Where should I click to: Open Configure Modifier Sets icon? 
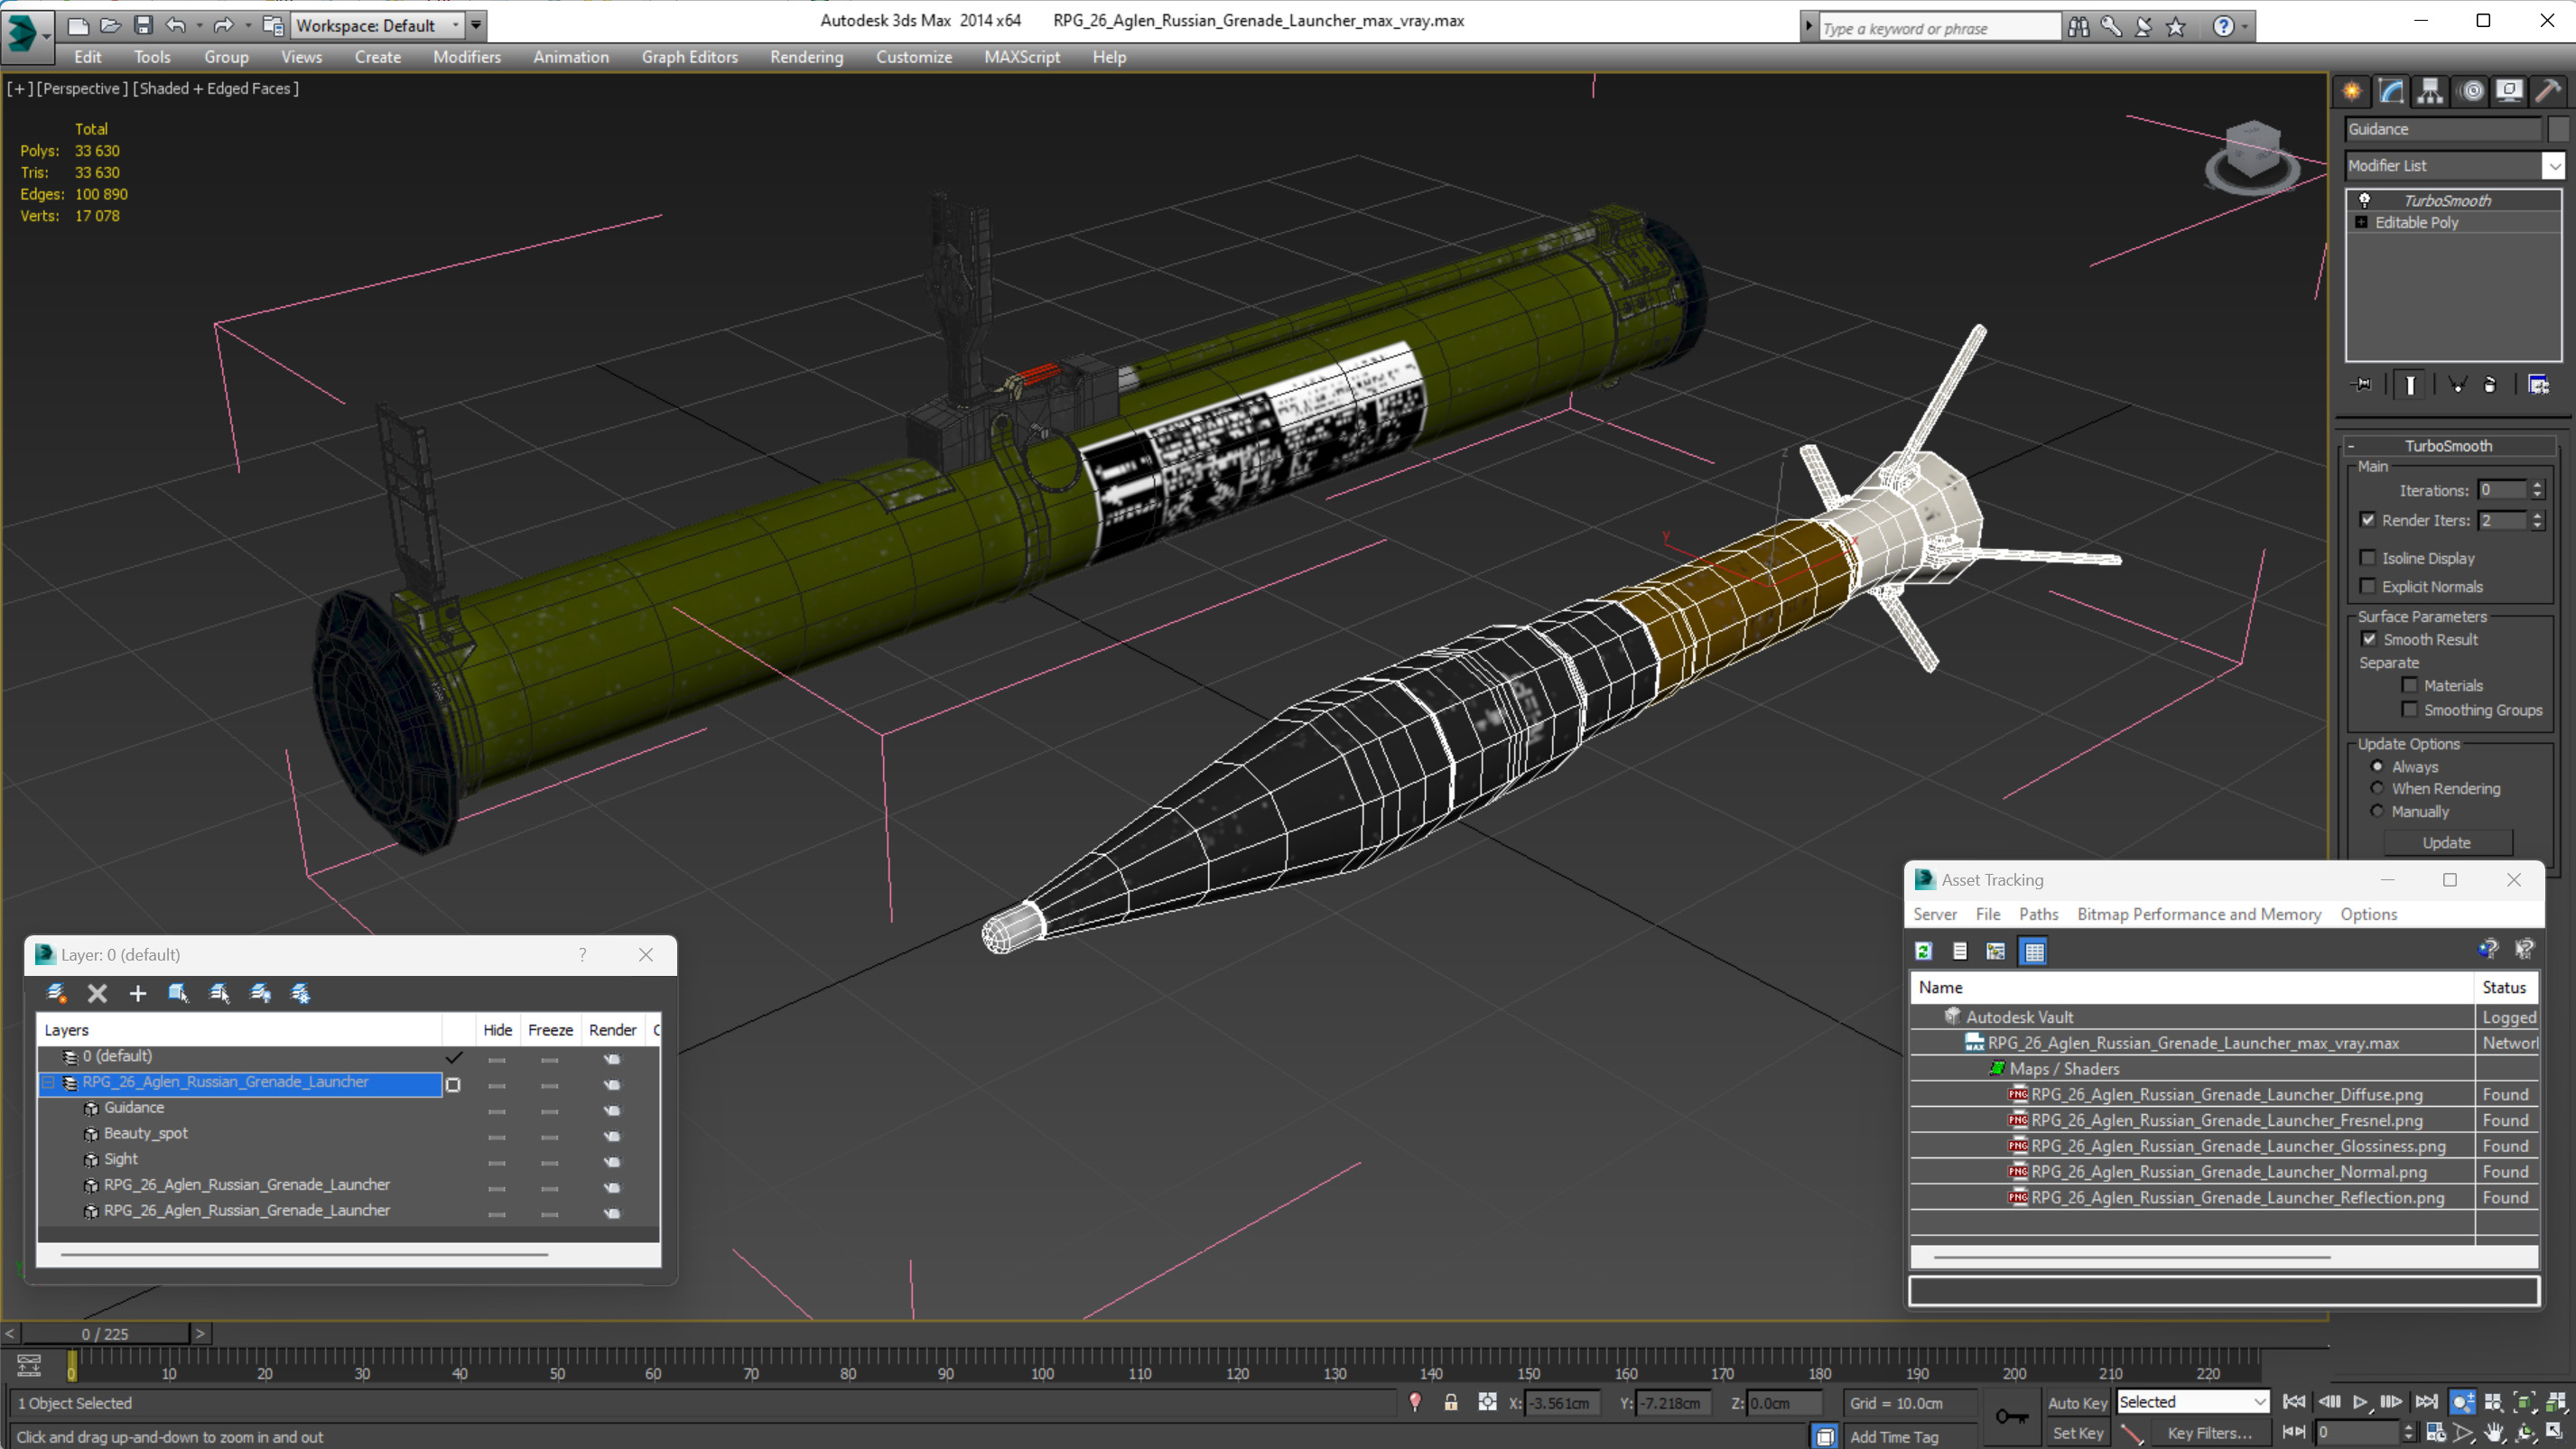[x=2538, y=385]
